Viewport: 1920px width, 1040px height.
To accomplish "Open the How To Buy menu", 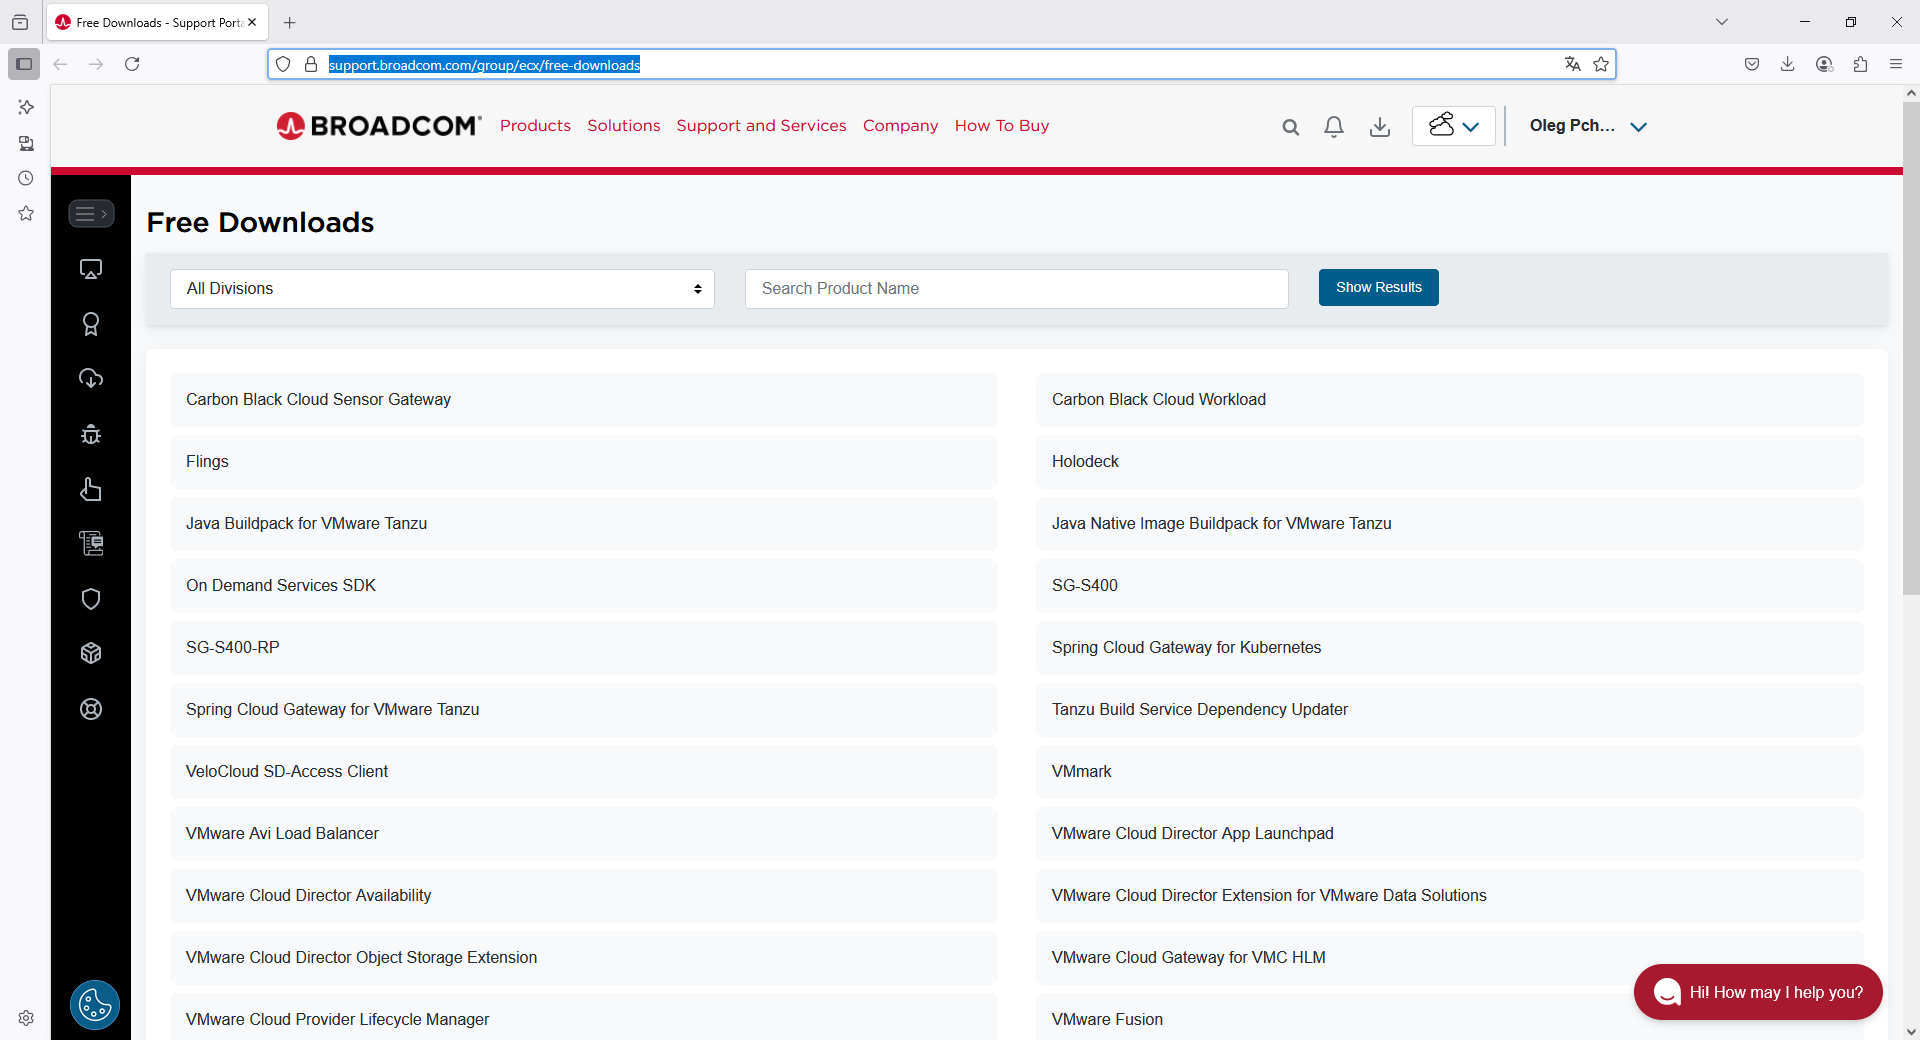I will coord(1002,126).
